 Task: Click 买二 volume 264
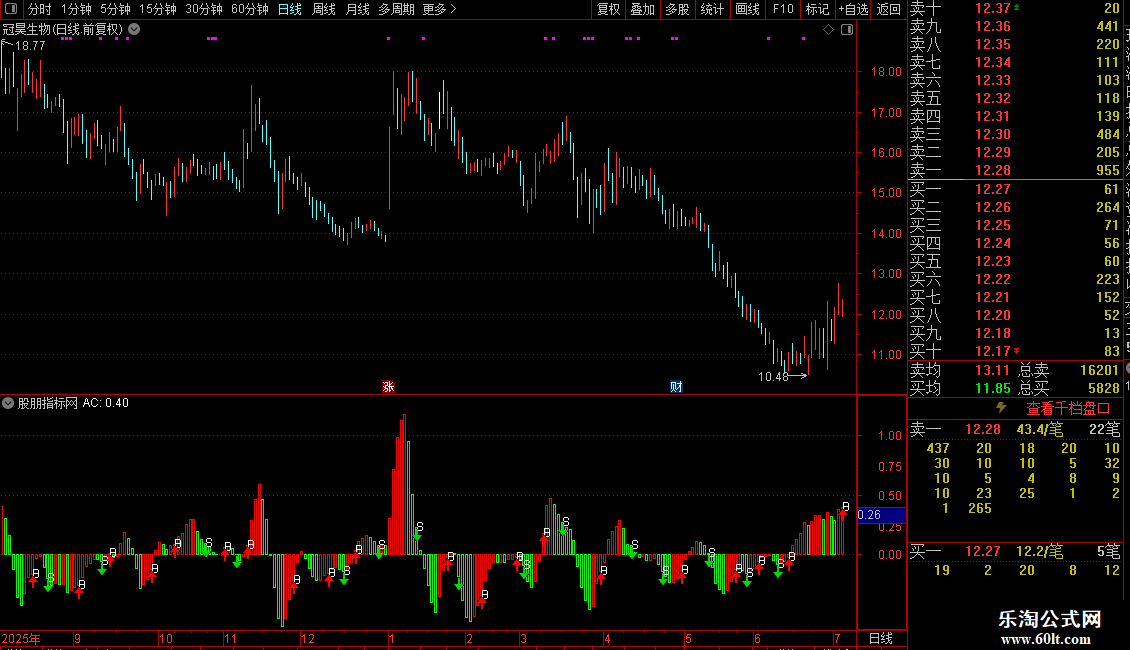pos(1108,208)
